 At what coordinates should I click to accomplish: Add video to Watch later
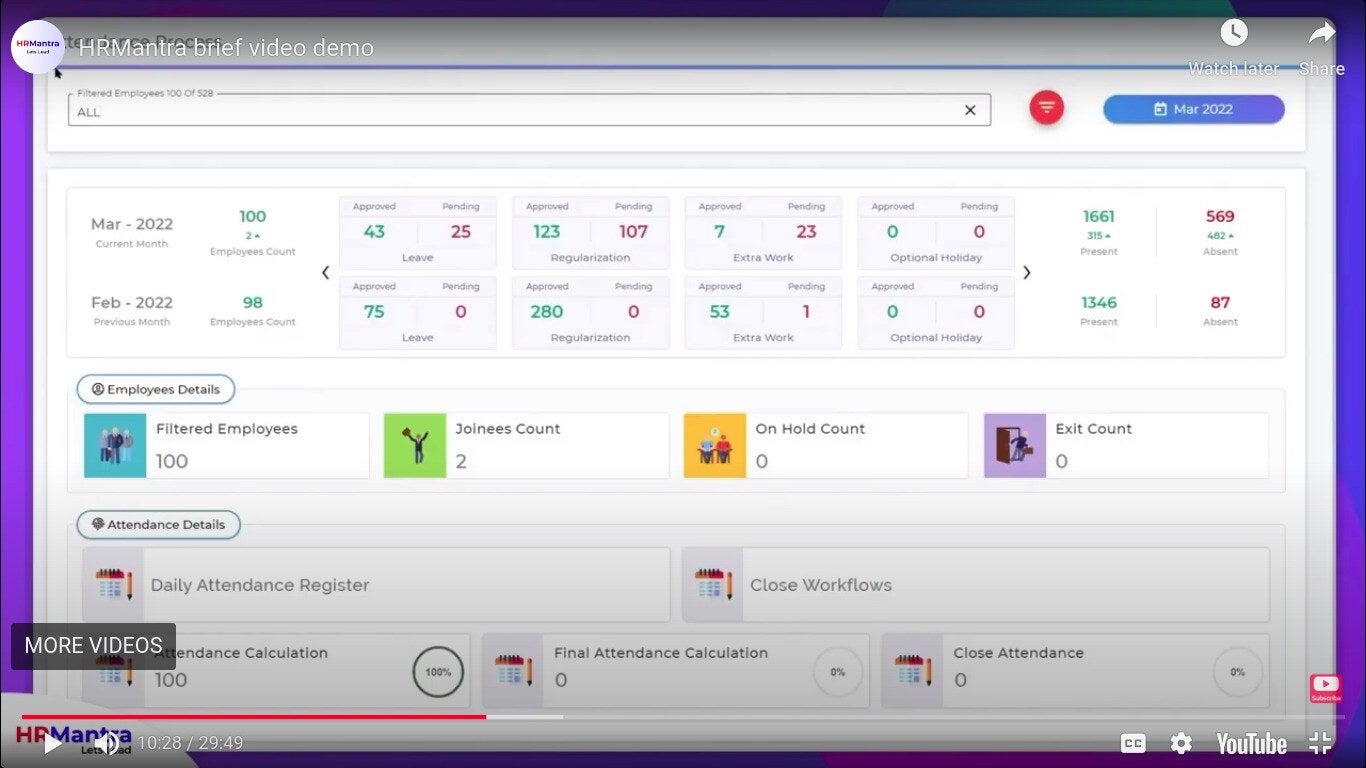point(1233,47)
